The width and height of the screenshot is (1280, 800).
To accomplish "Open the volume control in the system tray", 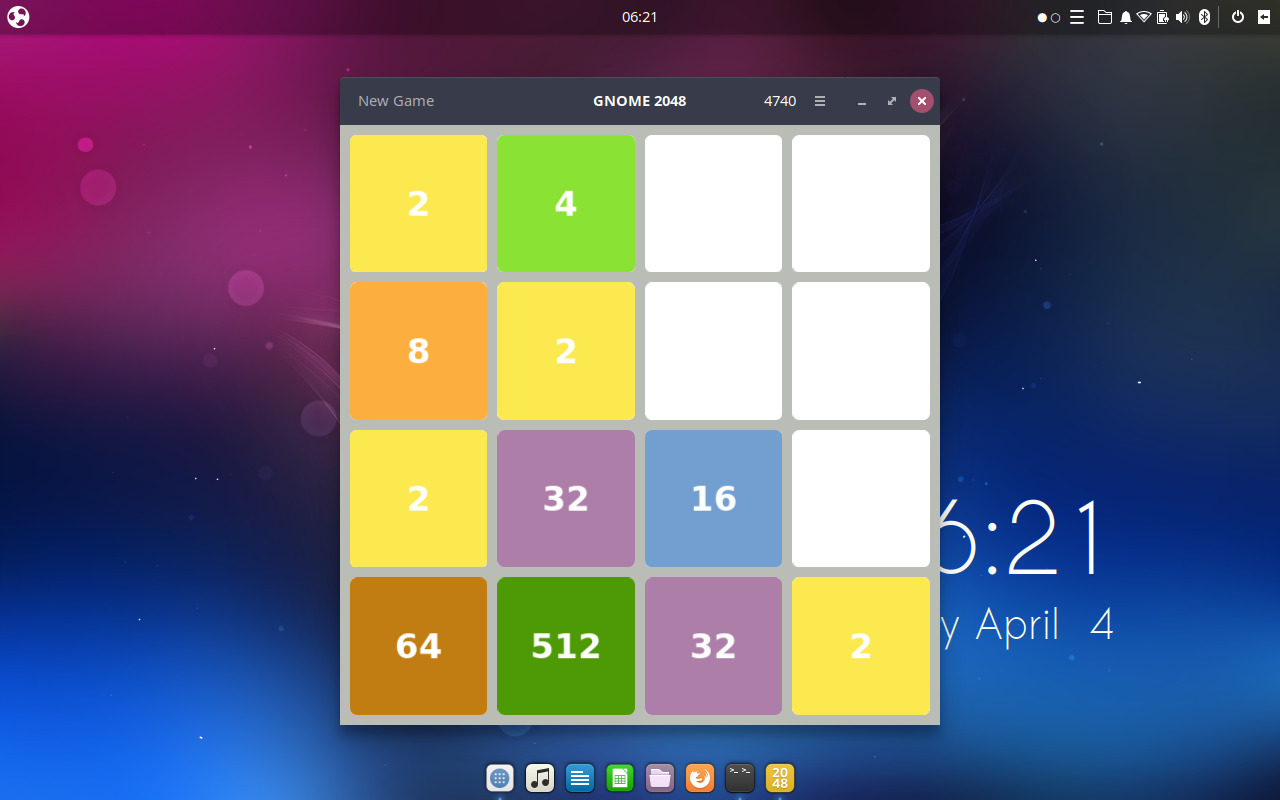I will point(1183,17).
